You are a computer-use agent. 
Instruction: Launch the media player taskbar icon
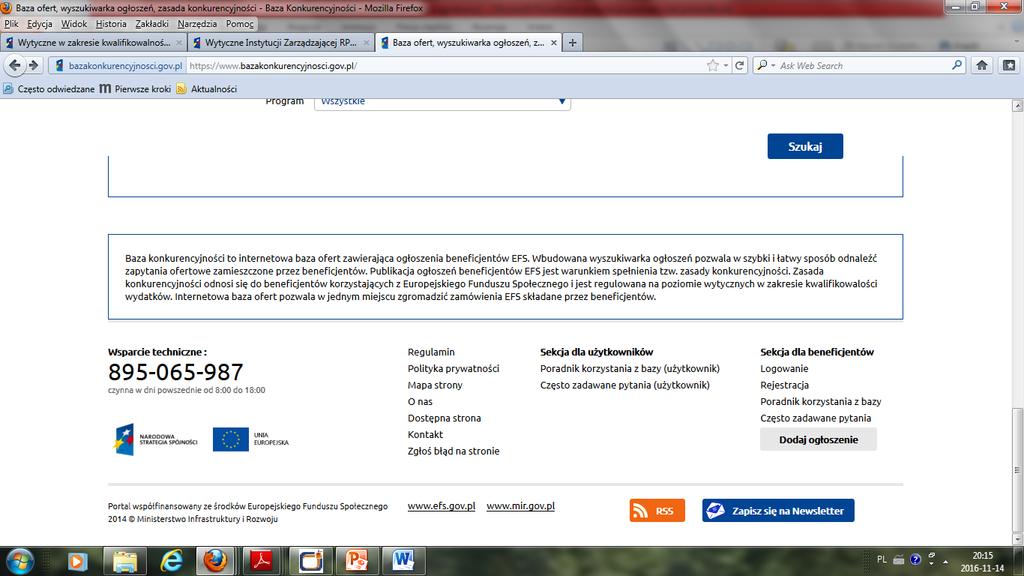pyautogui.click(x=77, y=561)
